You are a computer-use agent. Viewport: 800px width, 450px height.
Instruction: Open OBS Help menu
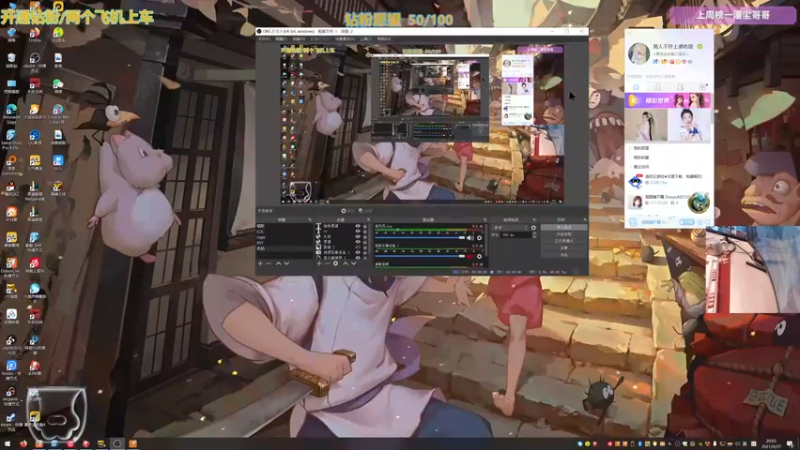tap(384, 39)
